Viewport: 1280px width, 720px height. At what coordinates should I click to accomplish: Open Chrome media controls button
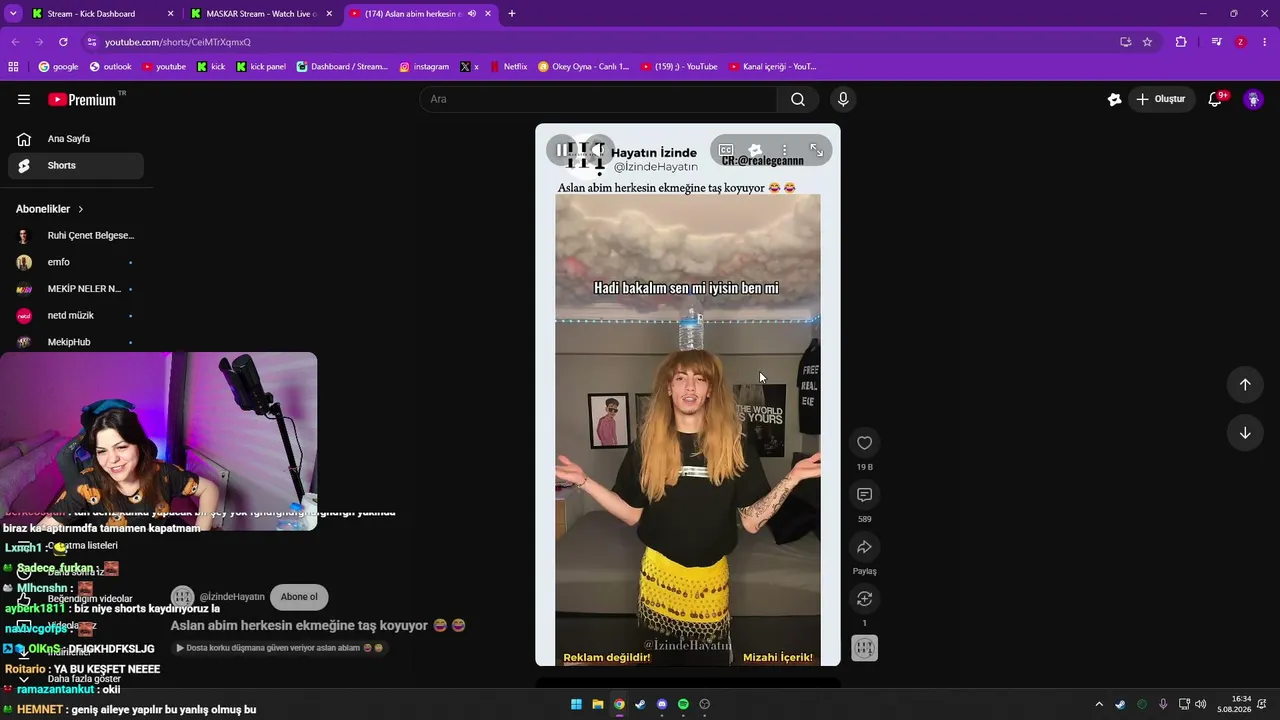click(x=1216, y=42)
